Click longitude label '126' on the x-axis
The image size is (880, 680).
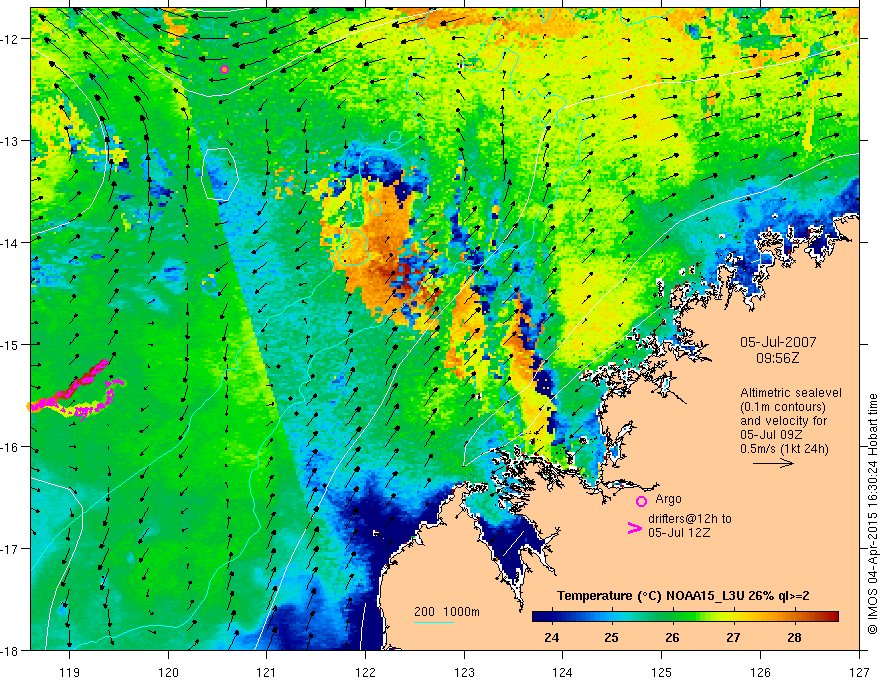[760, 672]
